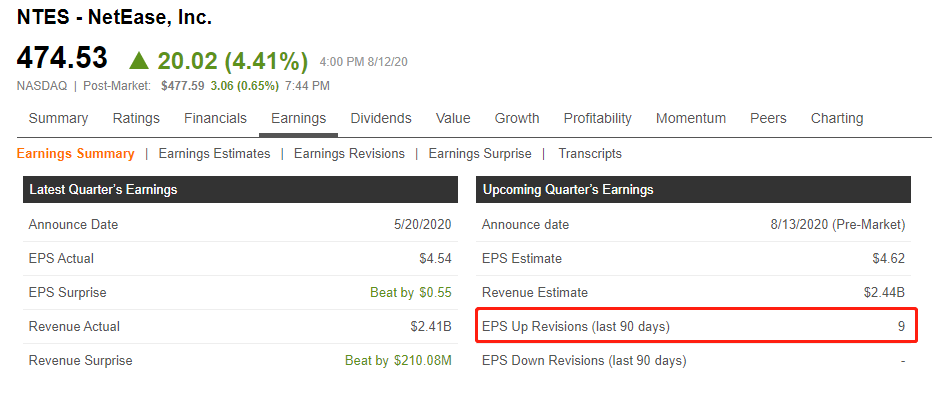
Task: Switch to the Growth tab
Action: (517, 118)
